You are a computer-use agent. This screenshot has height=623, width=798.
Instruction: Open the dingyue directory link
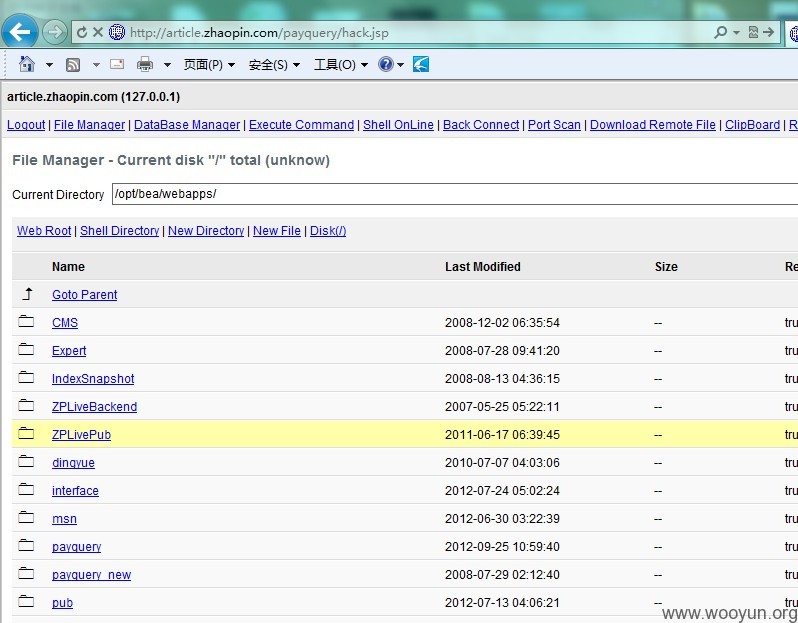click(x=73, y=463)
